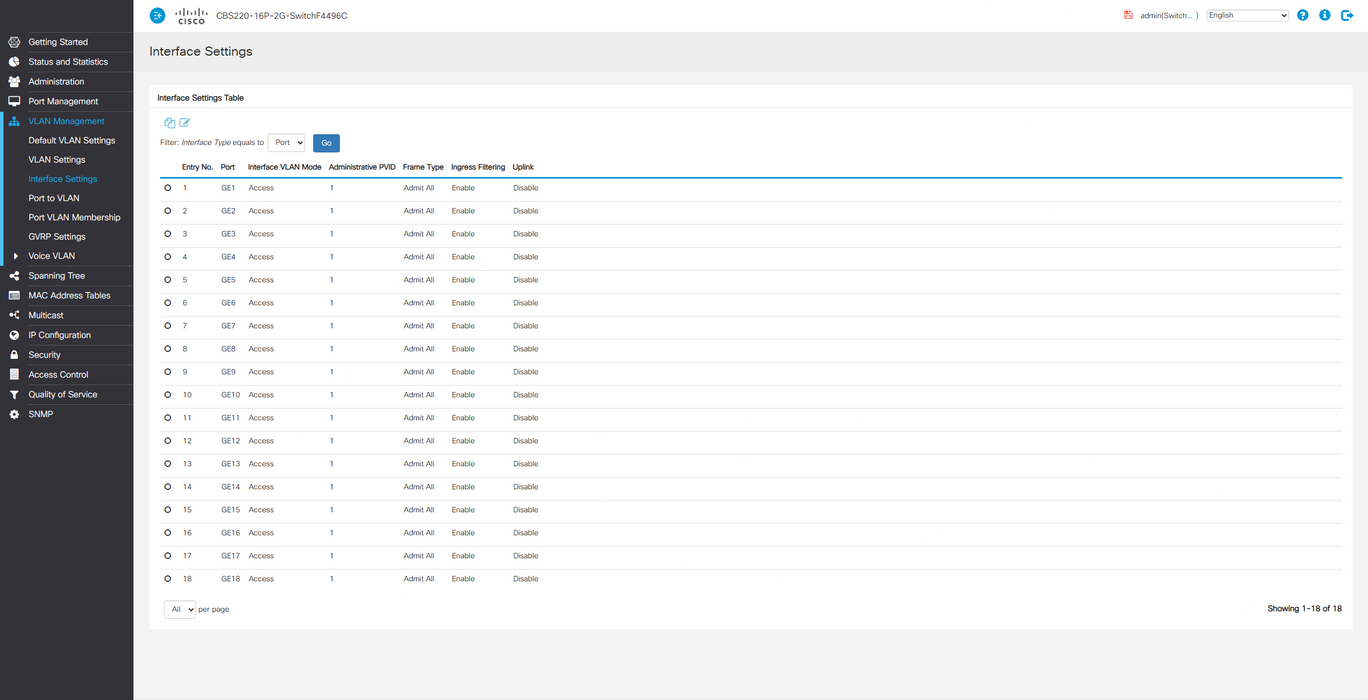
Task: Open Default VLAN Settings page
Action: click(72, 140)
